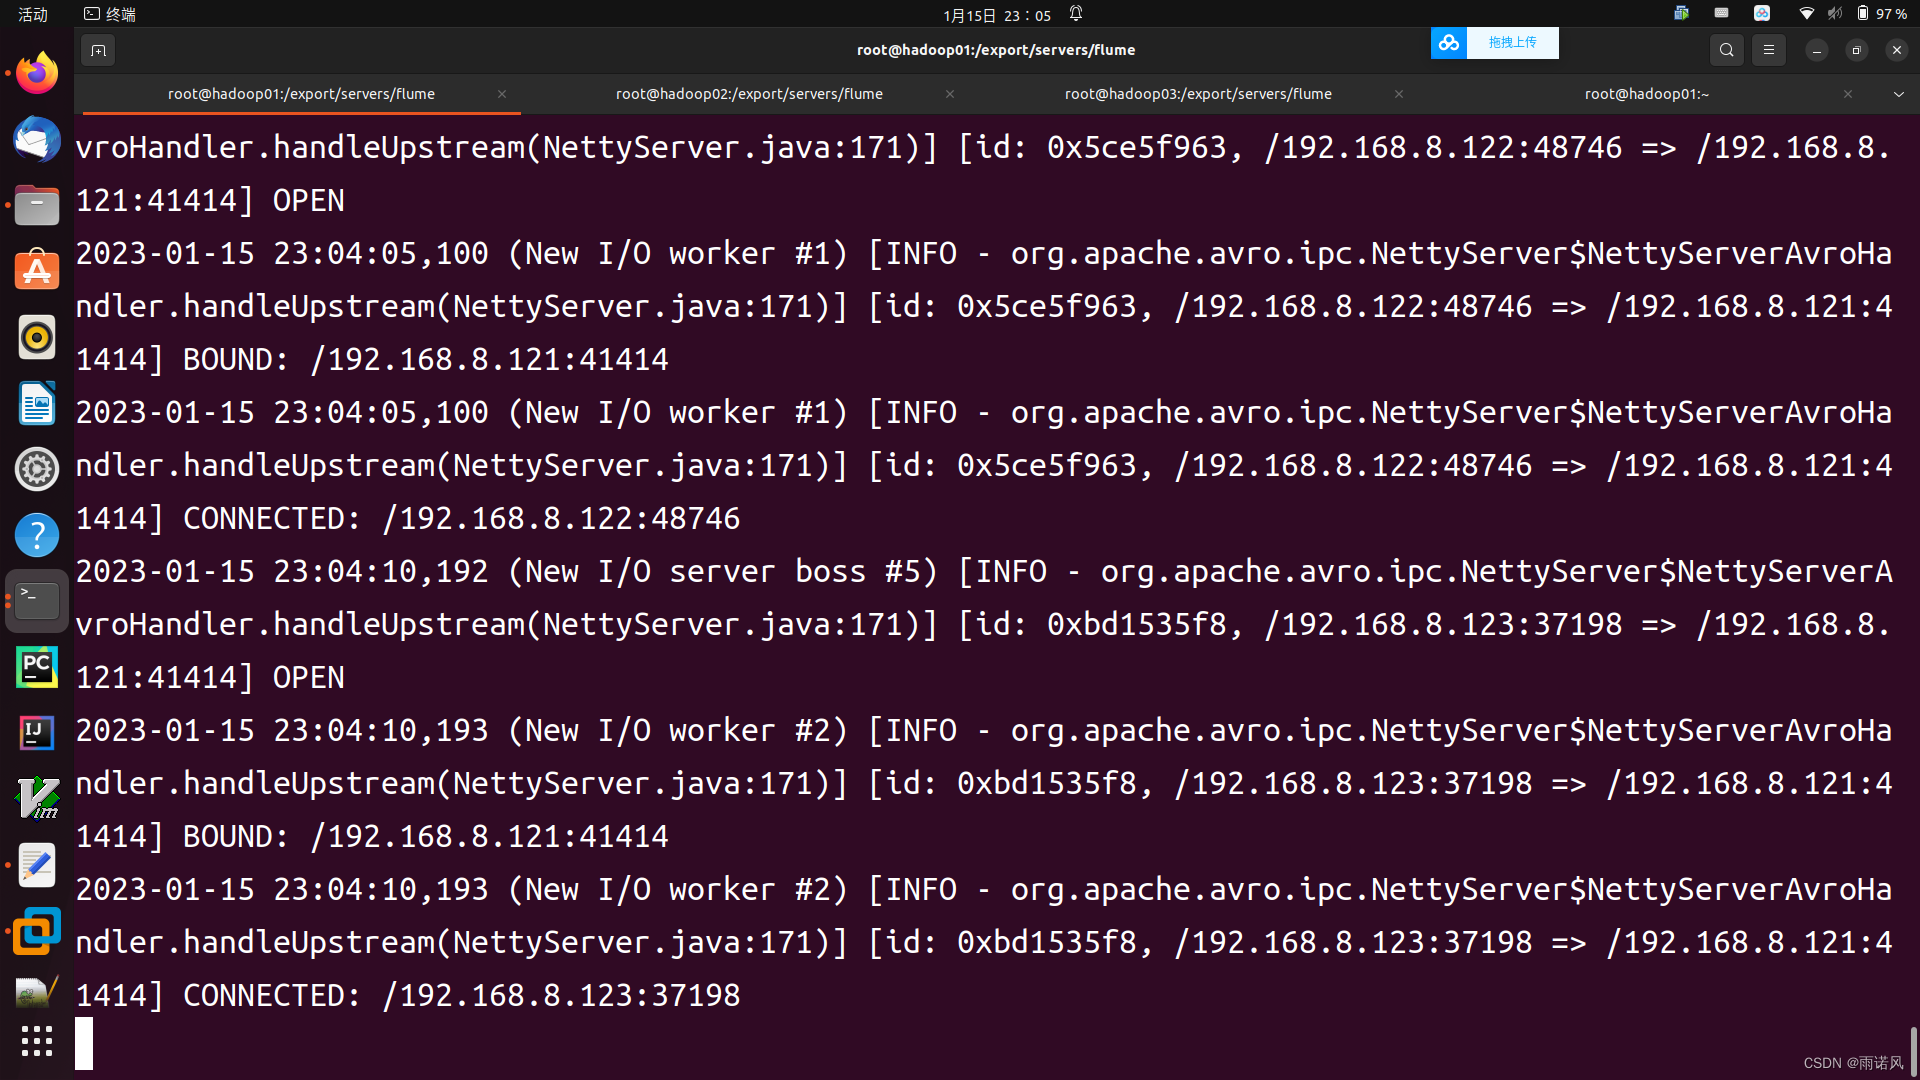Click the hamburger menu icon
This screenshot has height=1080, width=1920.
(1768, 50)
